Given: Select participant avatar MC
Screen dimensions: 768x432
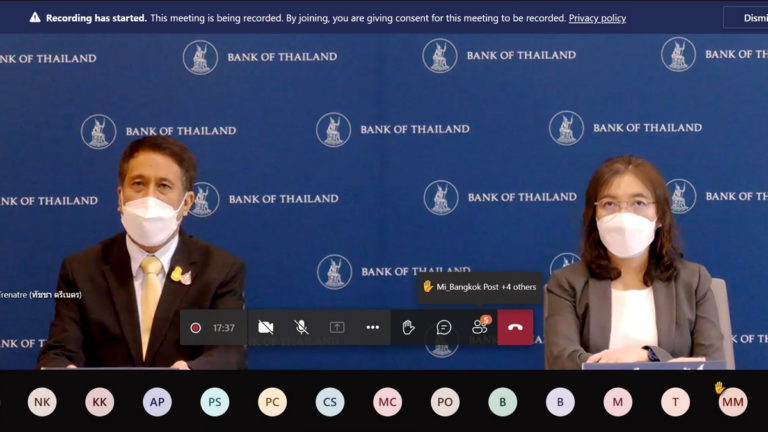Looking at the screenshot, I should (387, 402).
